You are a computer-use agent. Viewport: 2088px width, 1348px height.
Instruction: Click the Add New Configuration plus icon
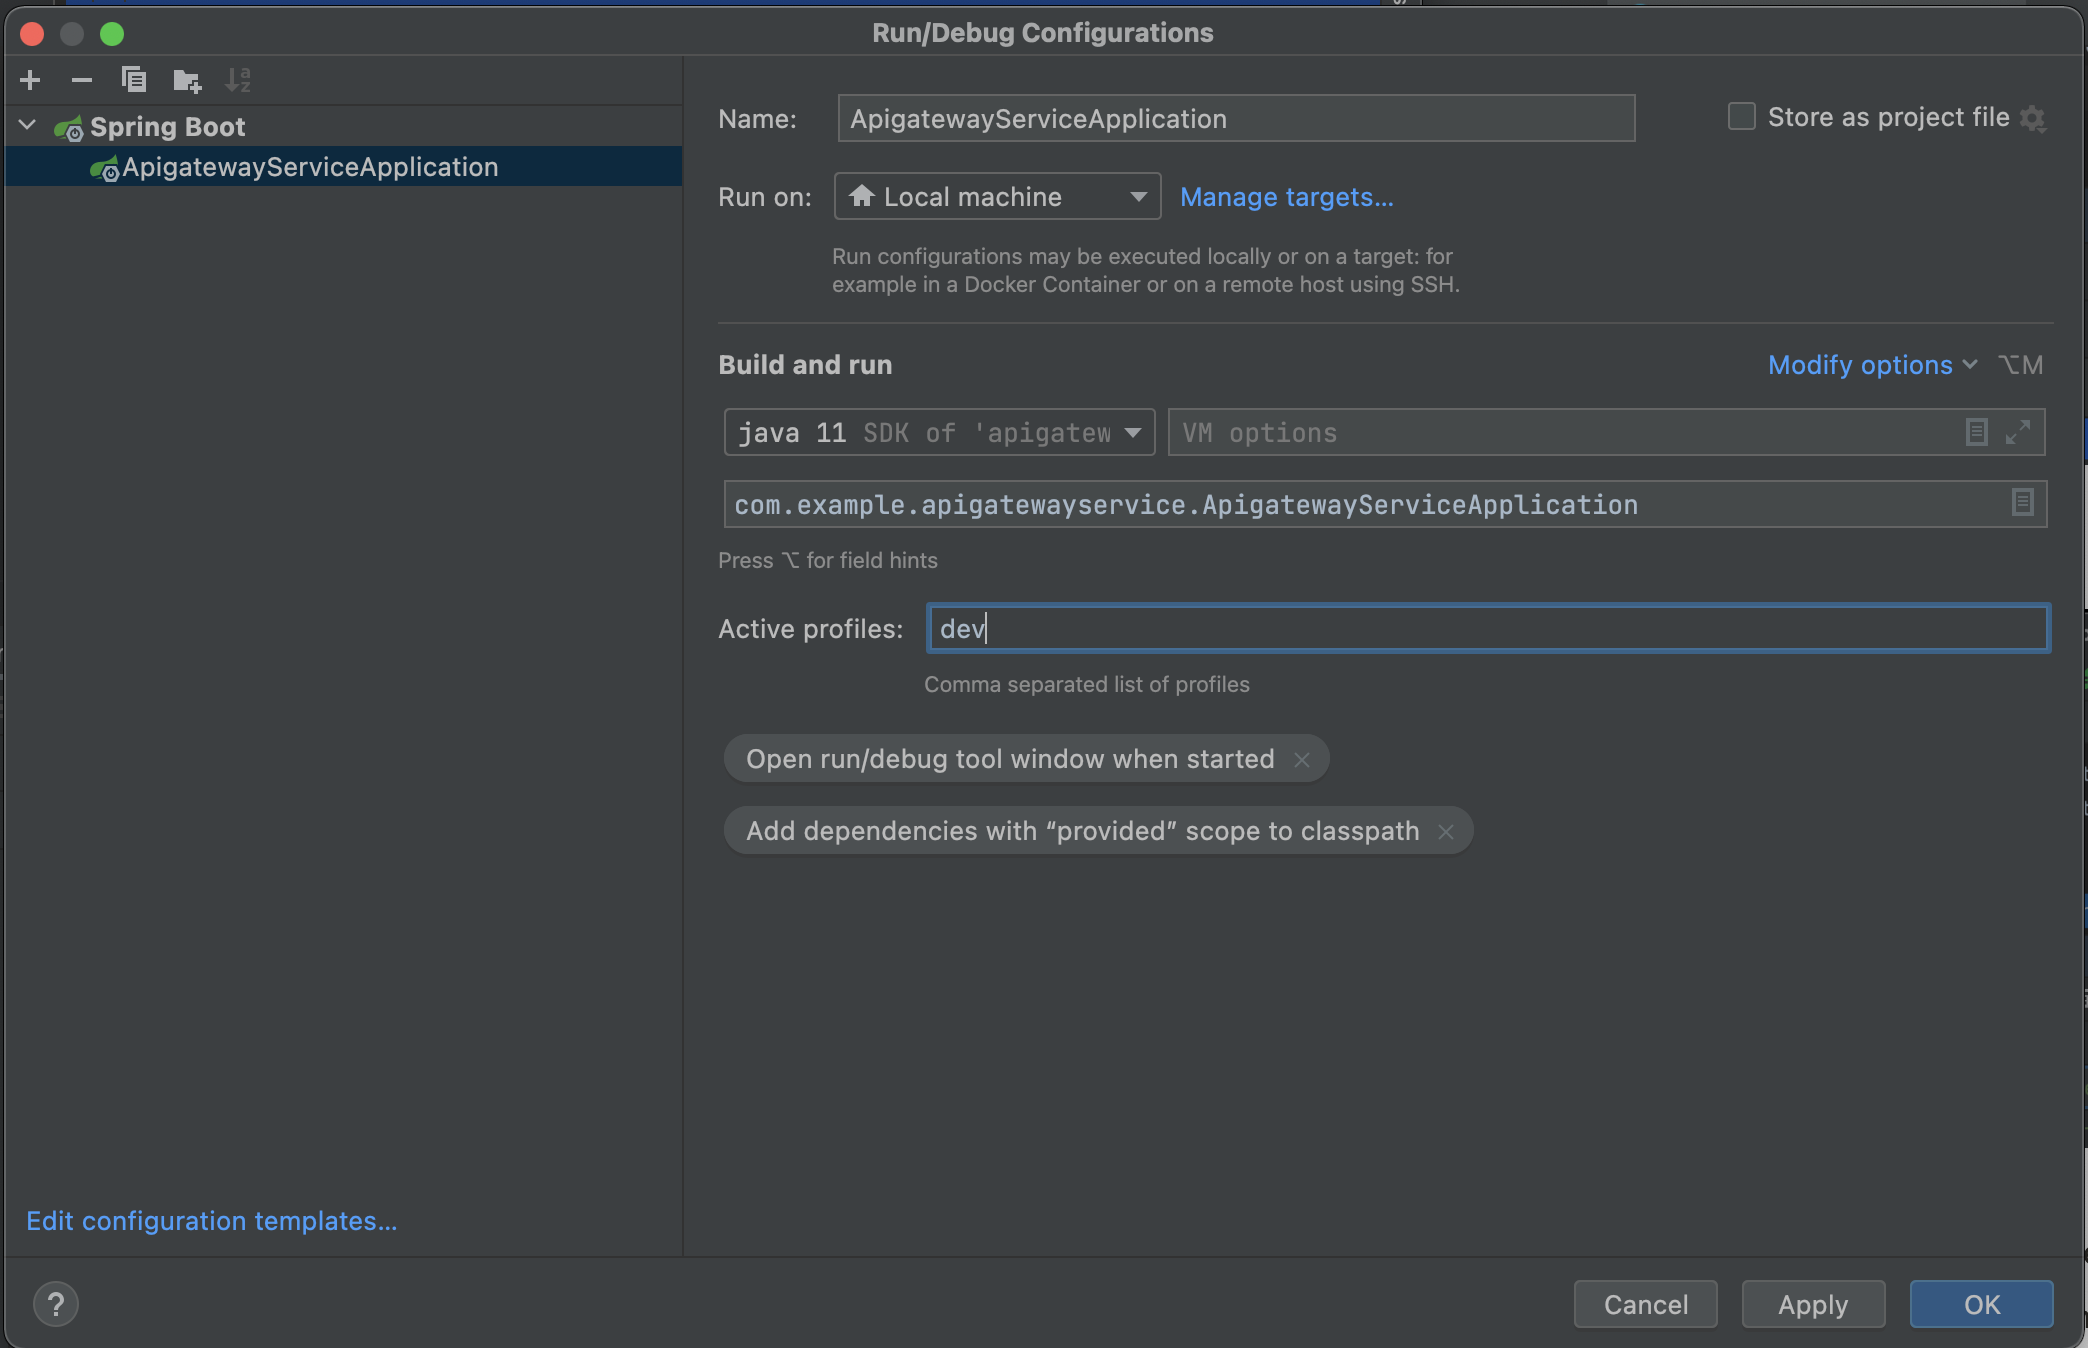[30, 80]
